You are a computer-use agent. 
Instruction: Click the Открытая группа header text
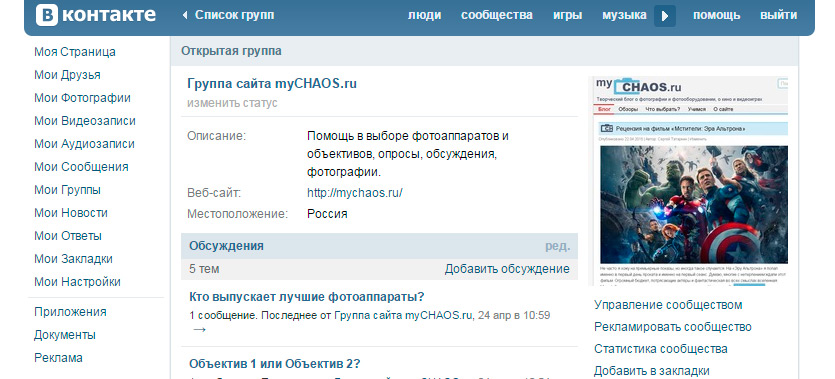[x=231, y=51]
